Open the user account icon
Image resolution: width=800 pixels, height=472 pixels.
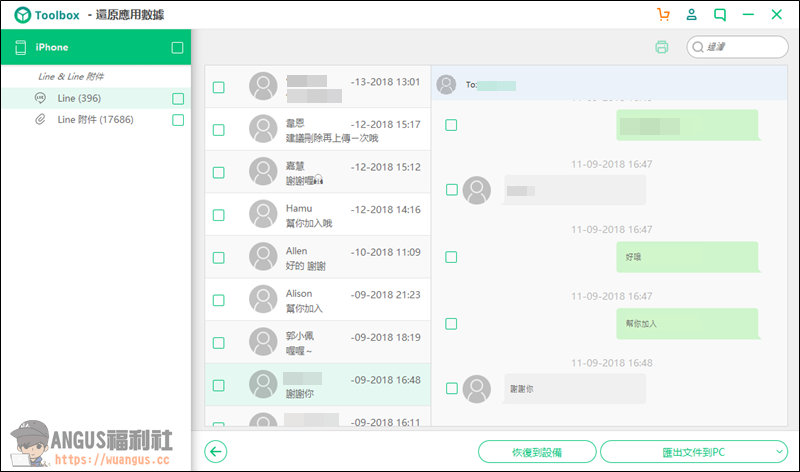(691, 14)
